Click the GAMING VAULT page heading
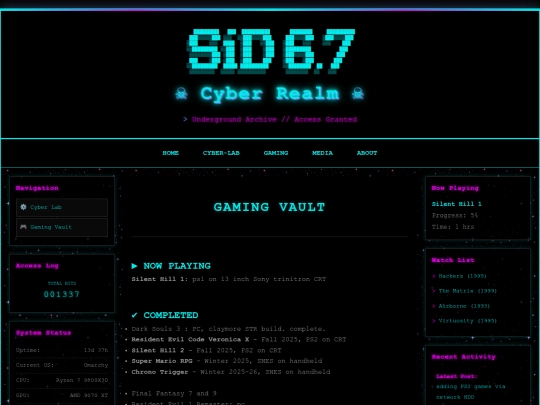This screenshot has width=540, height=405. pyautogui.click(x=269, y=207)
